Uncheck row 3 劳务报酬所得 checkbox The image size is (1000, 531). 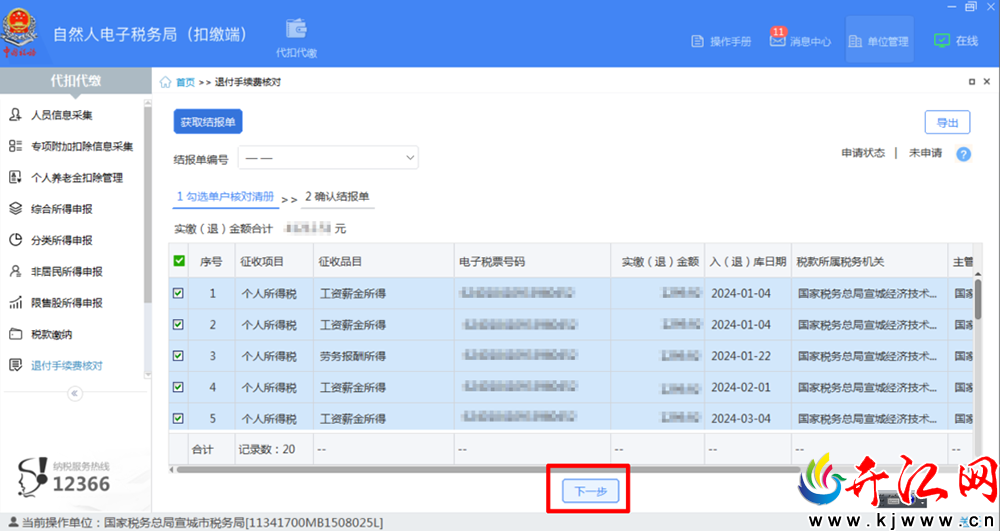click(x=179, y=356)
